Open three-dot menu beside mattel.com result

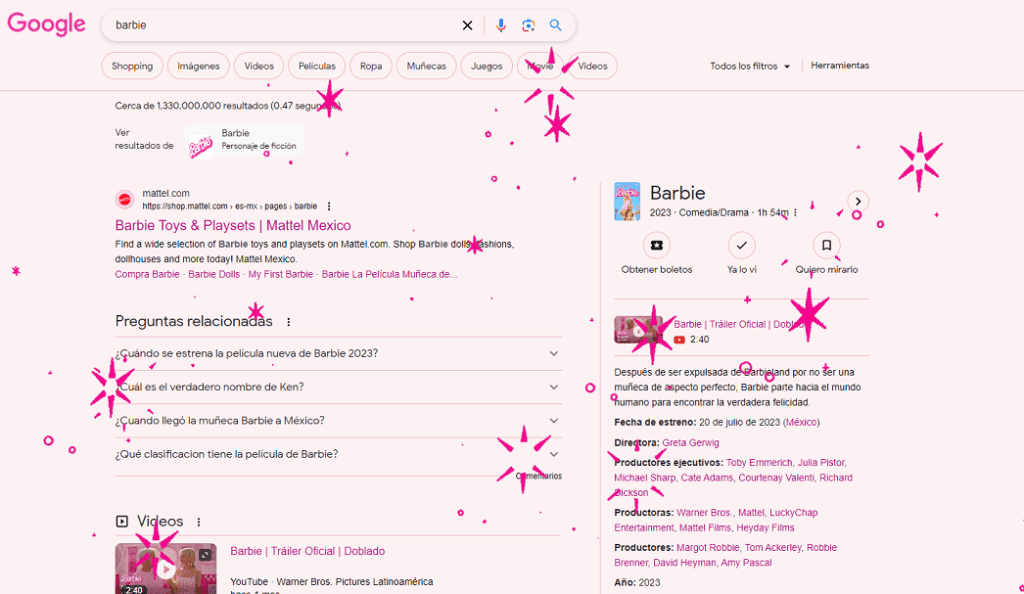(328, 206)
